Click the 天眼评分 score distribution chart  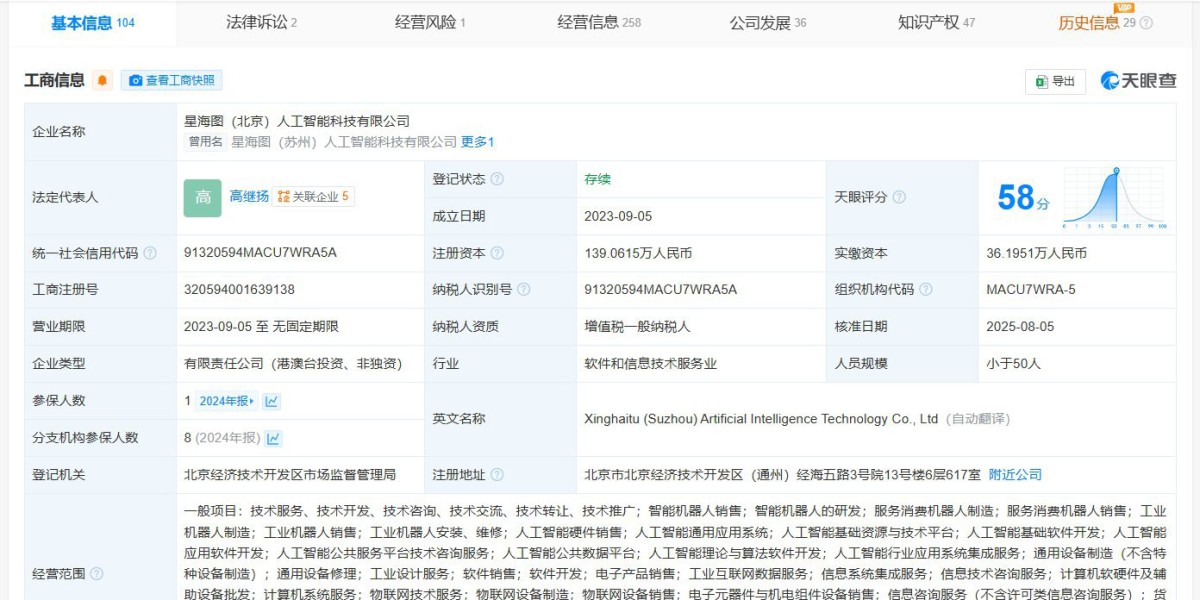pos(1115,197)
